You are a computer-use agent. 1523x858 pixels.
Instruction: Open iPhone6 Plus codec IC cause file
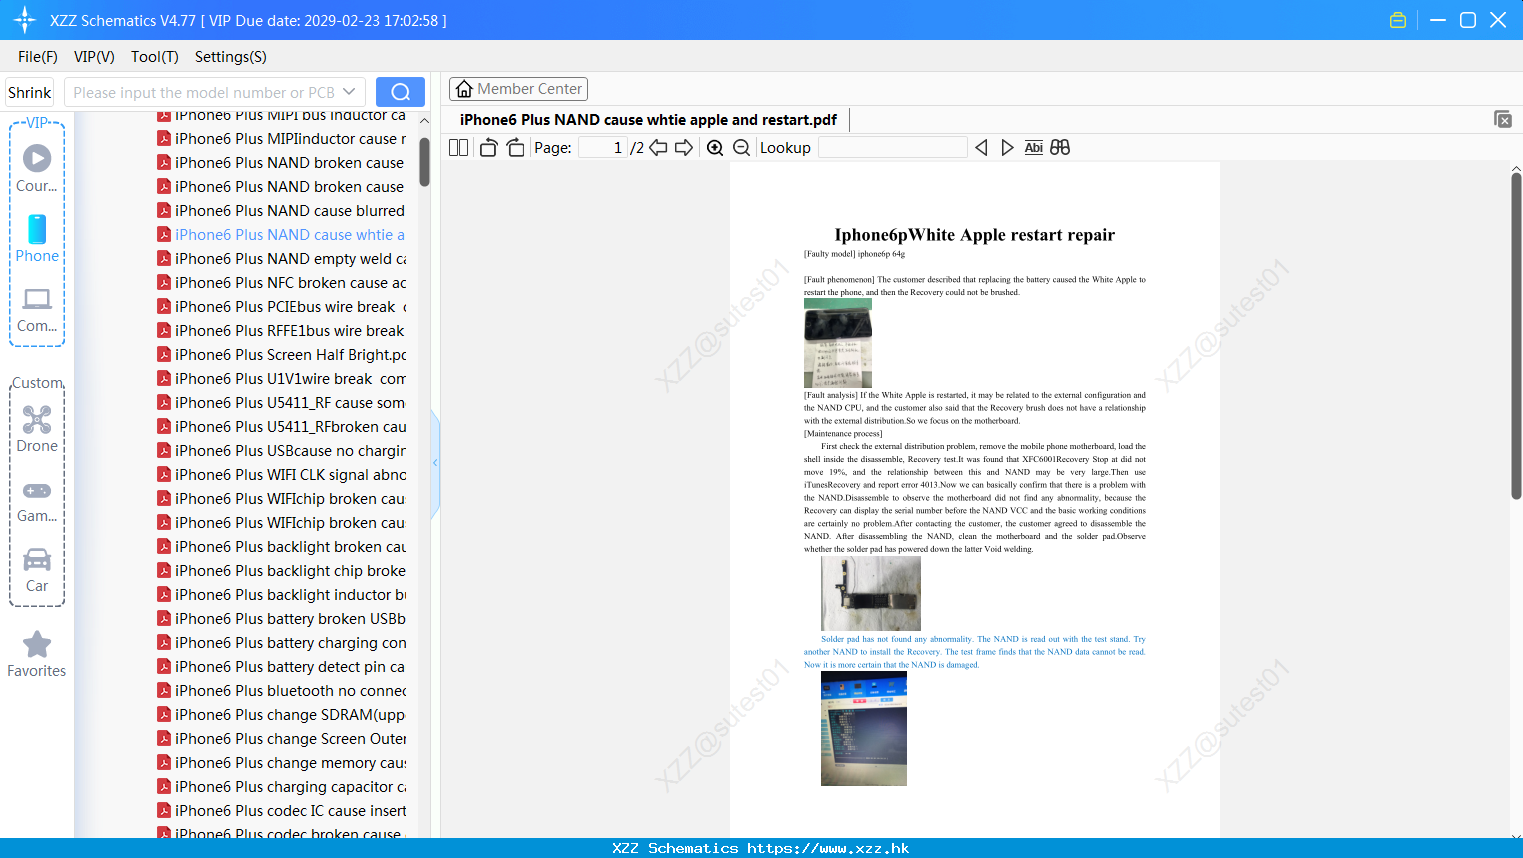point(282,811)
